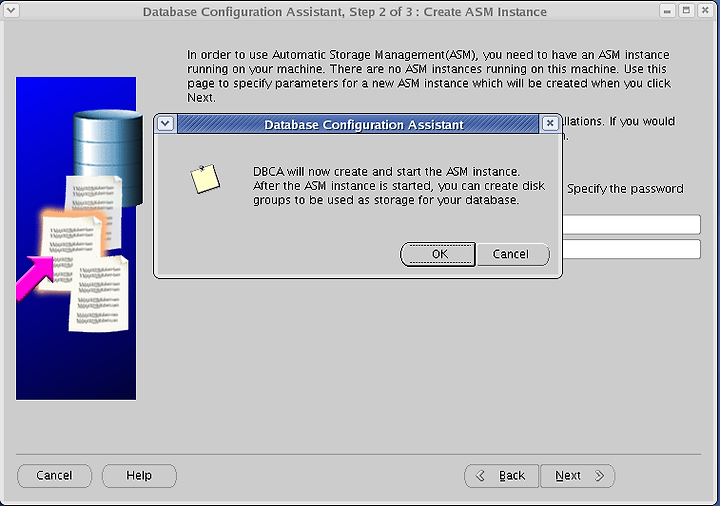
Task: Click the 'Specify the password' label text
Action: coord(625,189)
